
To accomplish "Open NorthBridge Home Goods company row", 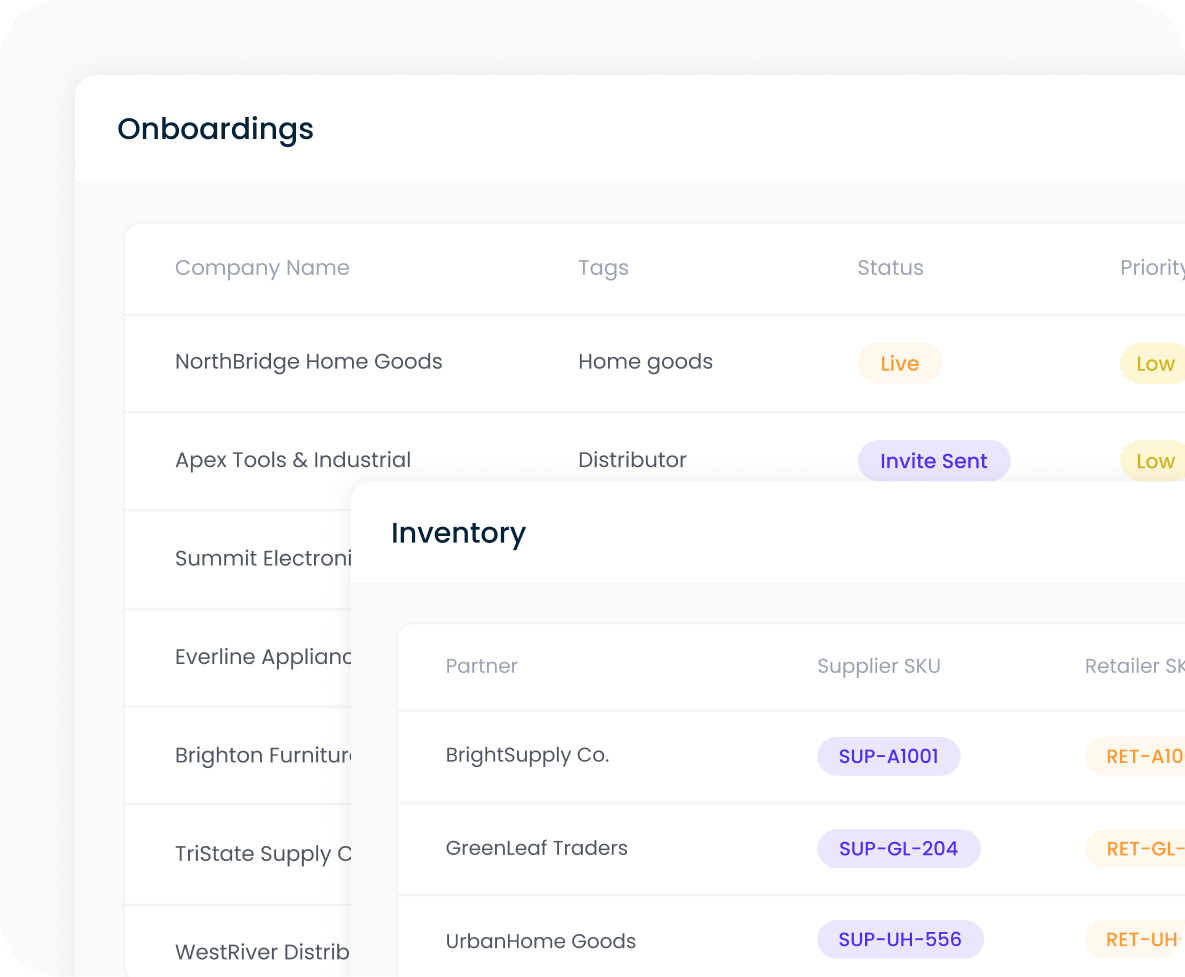I will point(308,362).
